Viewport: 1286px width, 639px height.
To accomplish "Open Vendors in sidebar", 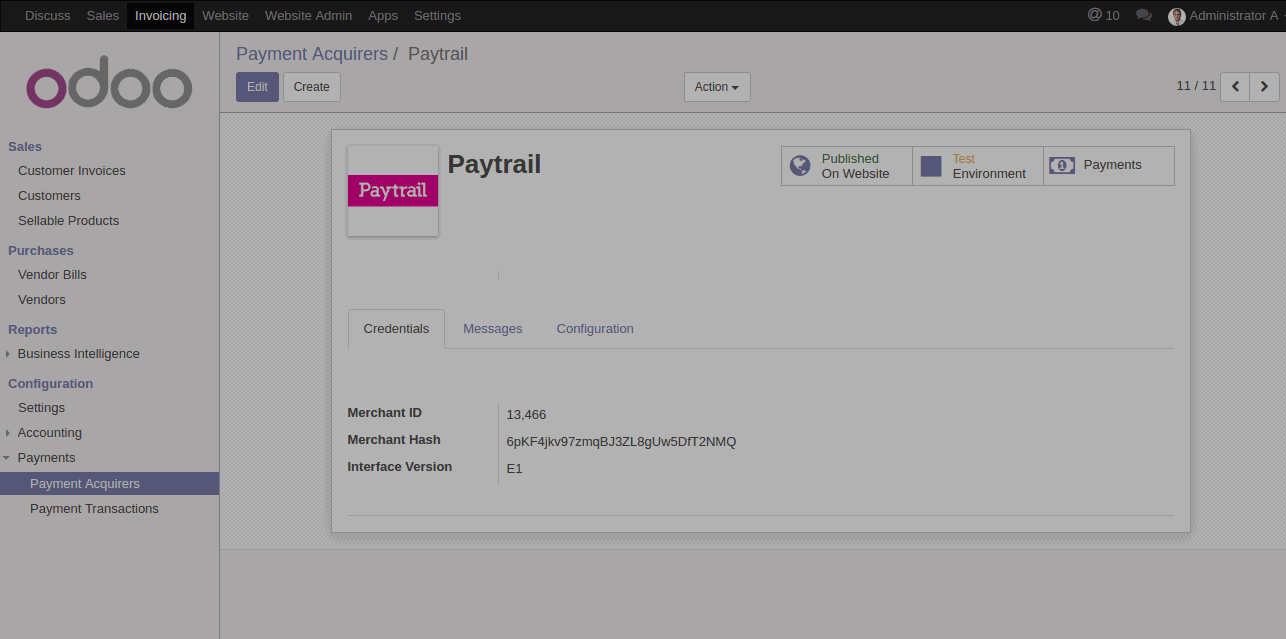I will pos(42,300).
